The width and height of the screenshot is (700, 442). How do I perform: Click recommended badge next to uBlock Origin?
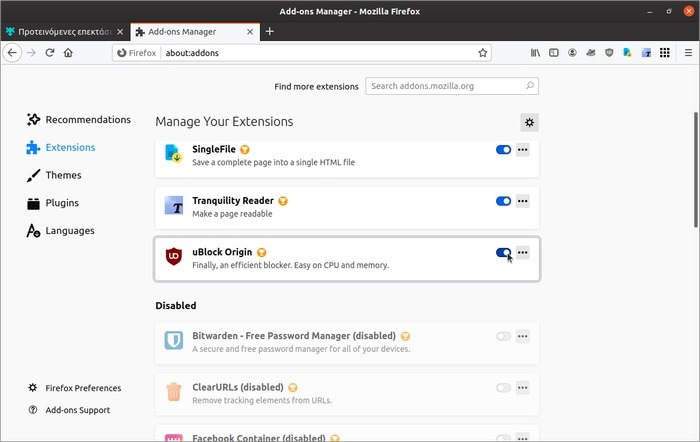click(262, 252)
